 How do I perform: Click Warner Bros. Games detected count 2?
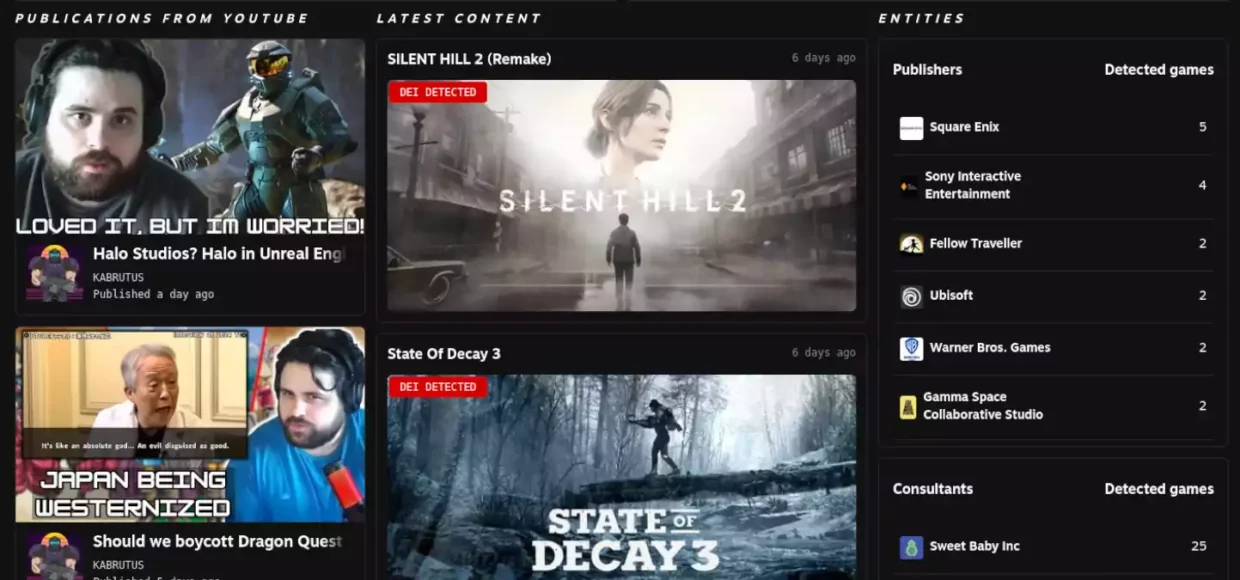[1203, 347]
